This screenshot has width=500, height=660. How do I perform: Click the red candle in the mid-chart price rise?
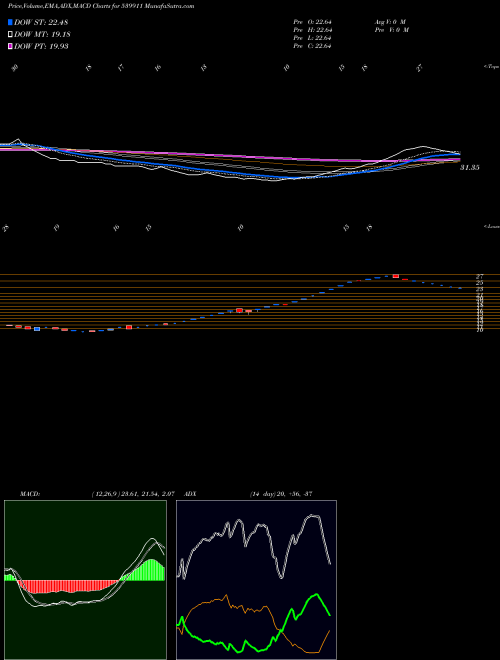(x=239, y=311)
